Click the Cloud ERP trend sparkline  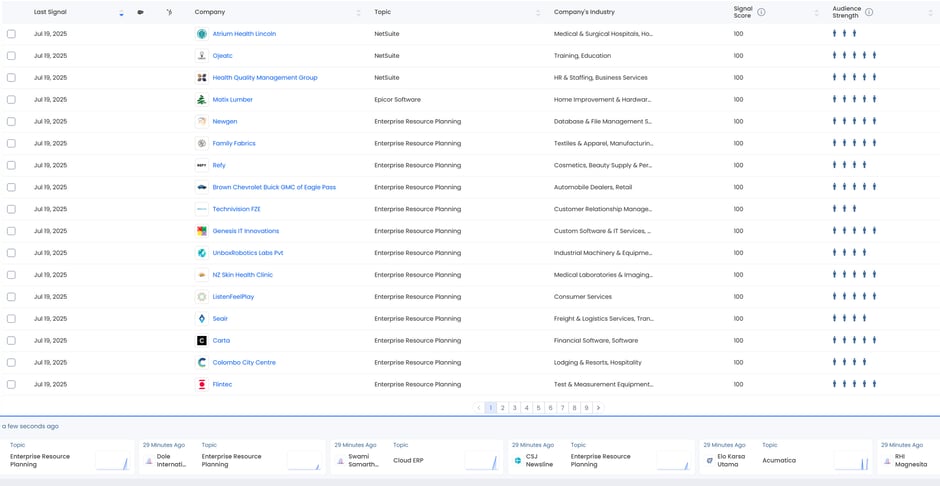pos(481,461)
